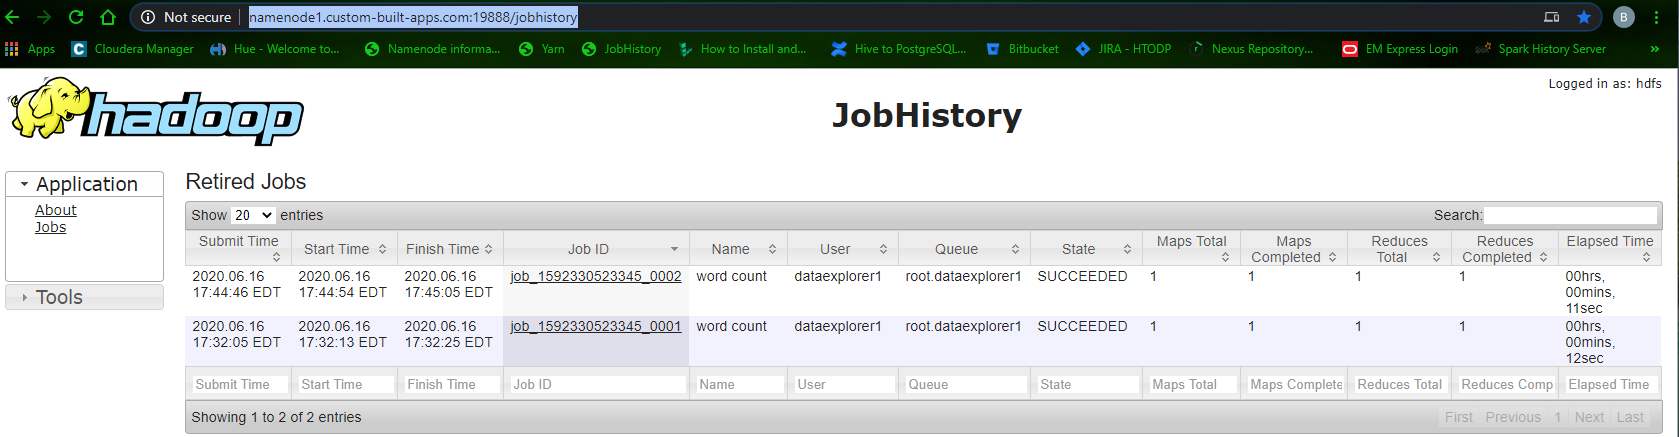Click the browser address bar URL
The width and height of the screenshot is (1679, 437).
pyautogui.click(x=413, y=17)
